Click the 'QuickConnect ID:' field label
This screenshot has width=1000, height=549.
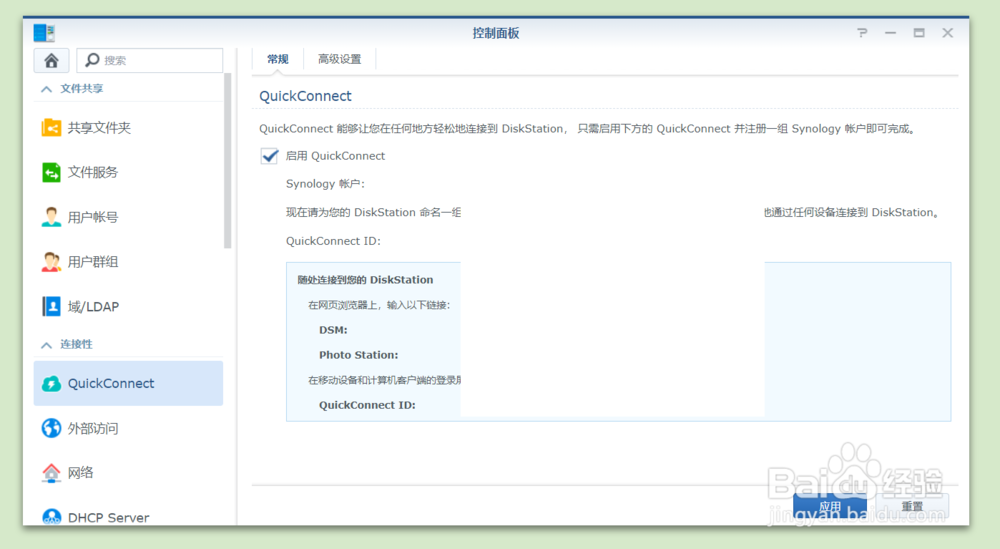333,241
